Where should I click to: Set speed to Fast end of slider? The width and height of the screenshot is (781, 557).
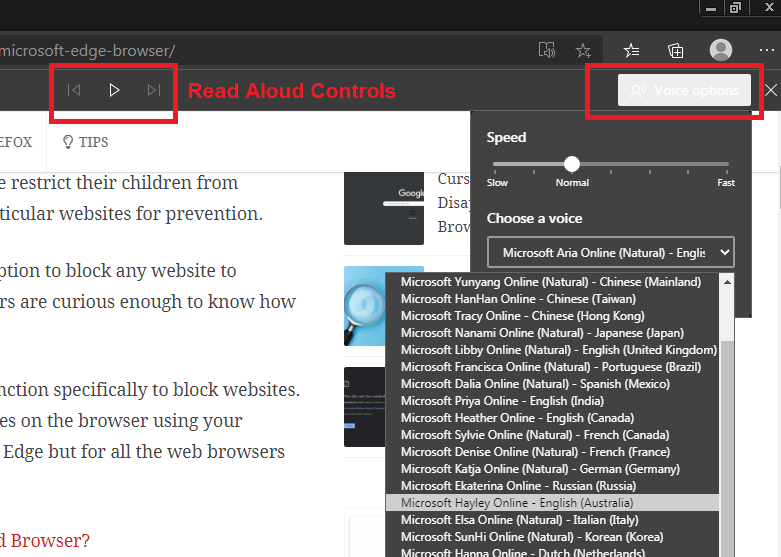727,164
